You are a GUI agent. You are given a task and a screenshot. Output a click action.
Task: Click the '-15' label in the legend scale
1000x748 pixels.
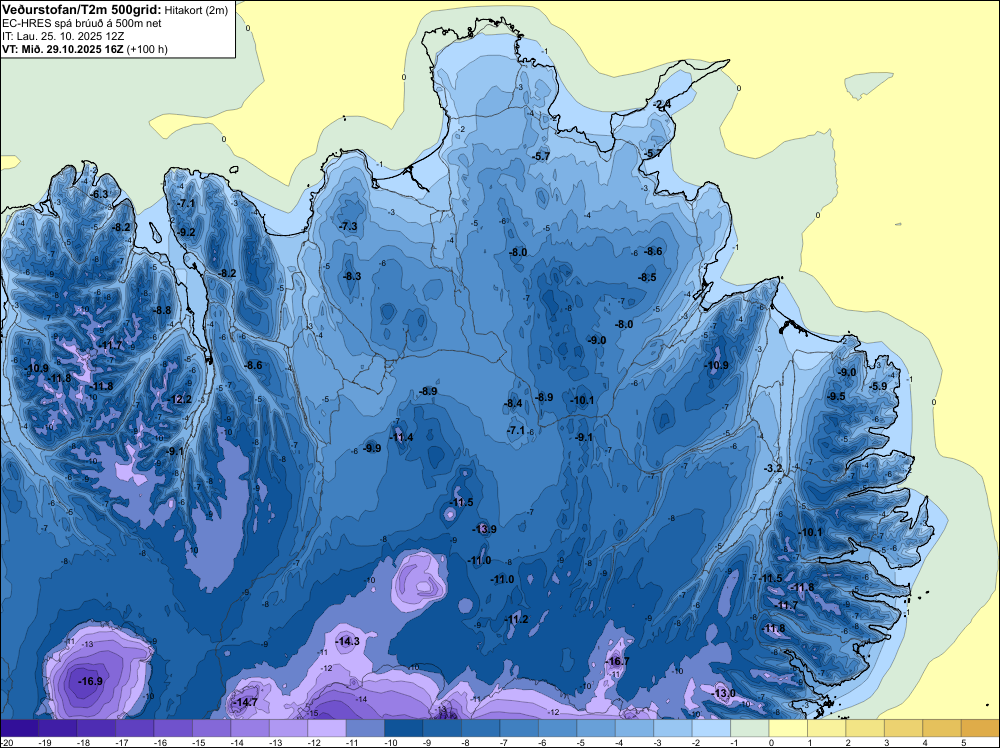pos(198,743)
